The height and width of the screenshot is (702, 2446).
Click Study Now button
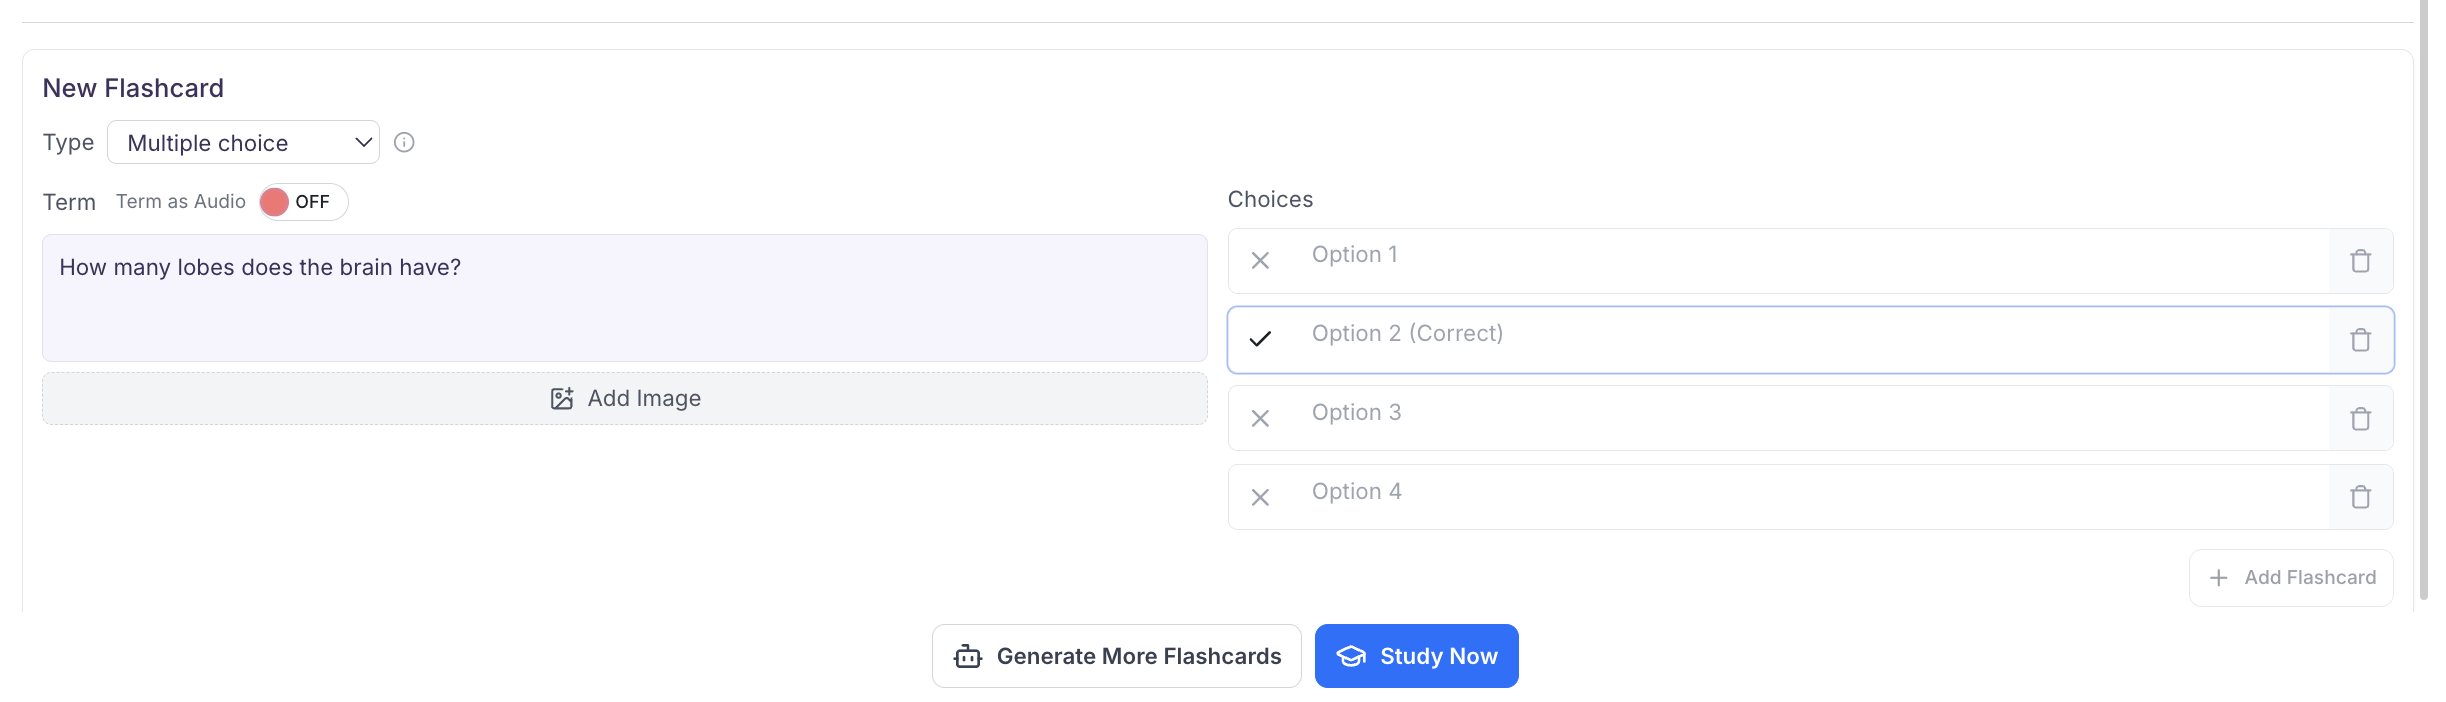click(x=1416, y=656)
